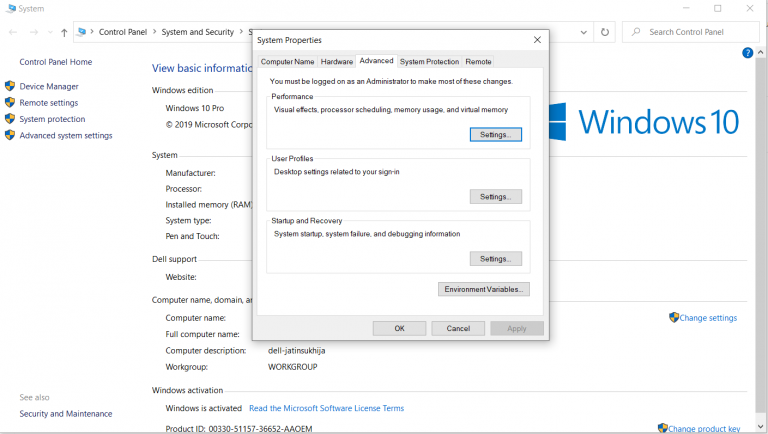Click the shield icon beside Change product key
The height and width of the screenshot is (434, 768).
[x=663, y=428]
